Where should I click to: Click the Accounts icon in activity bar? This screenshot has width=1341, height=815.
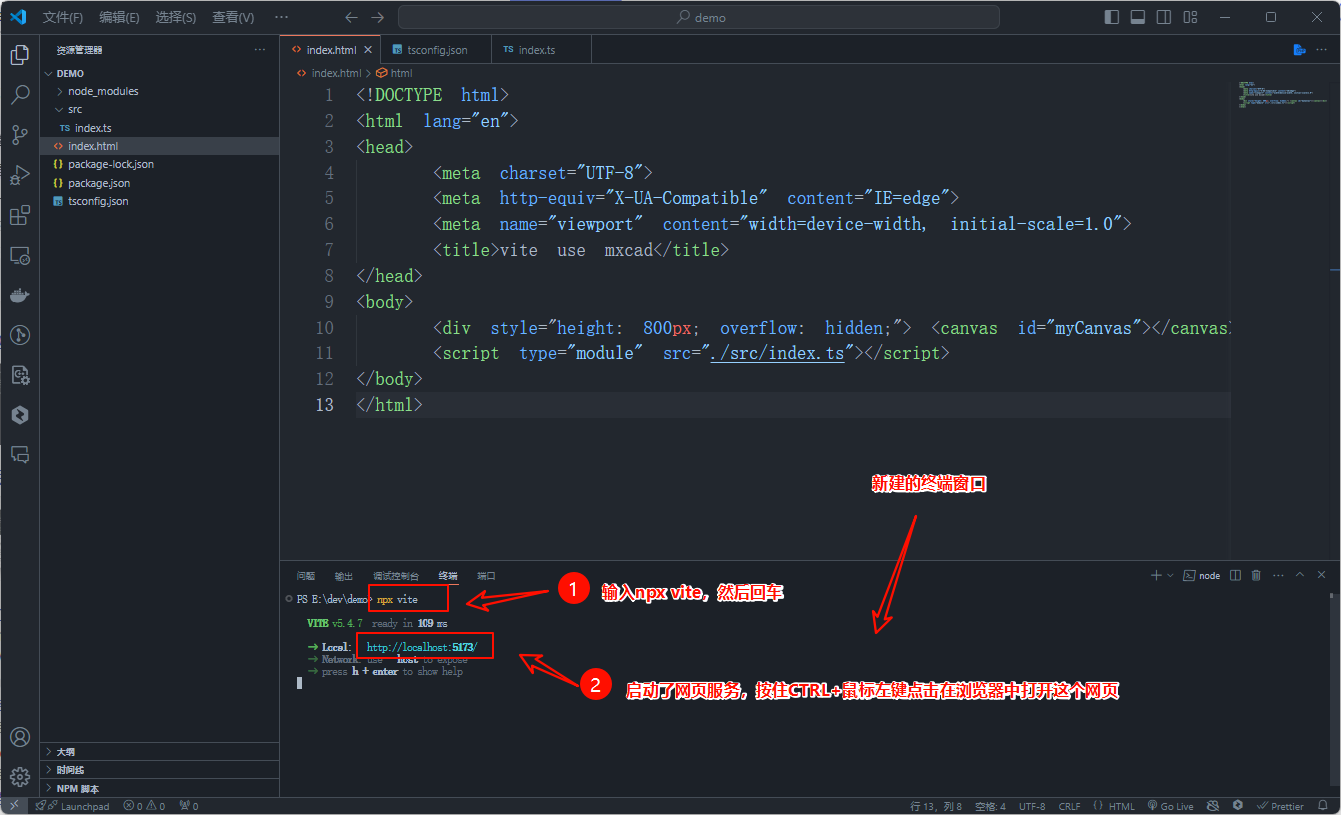pos(19,738)
